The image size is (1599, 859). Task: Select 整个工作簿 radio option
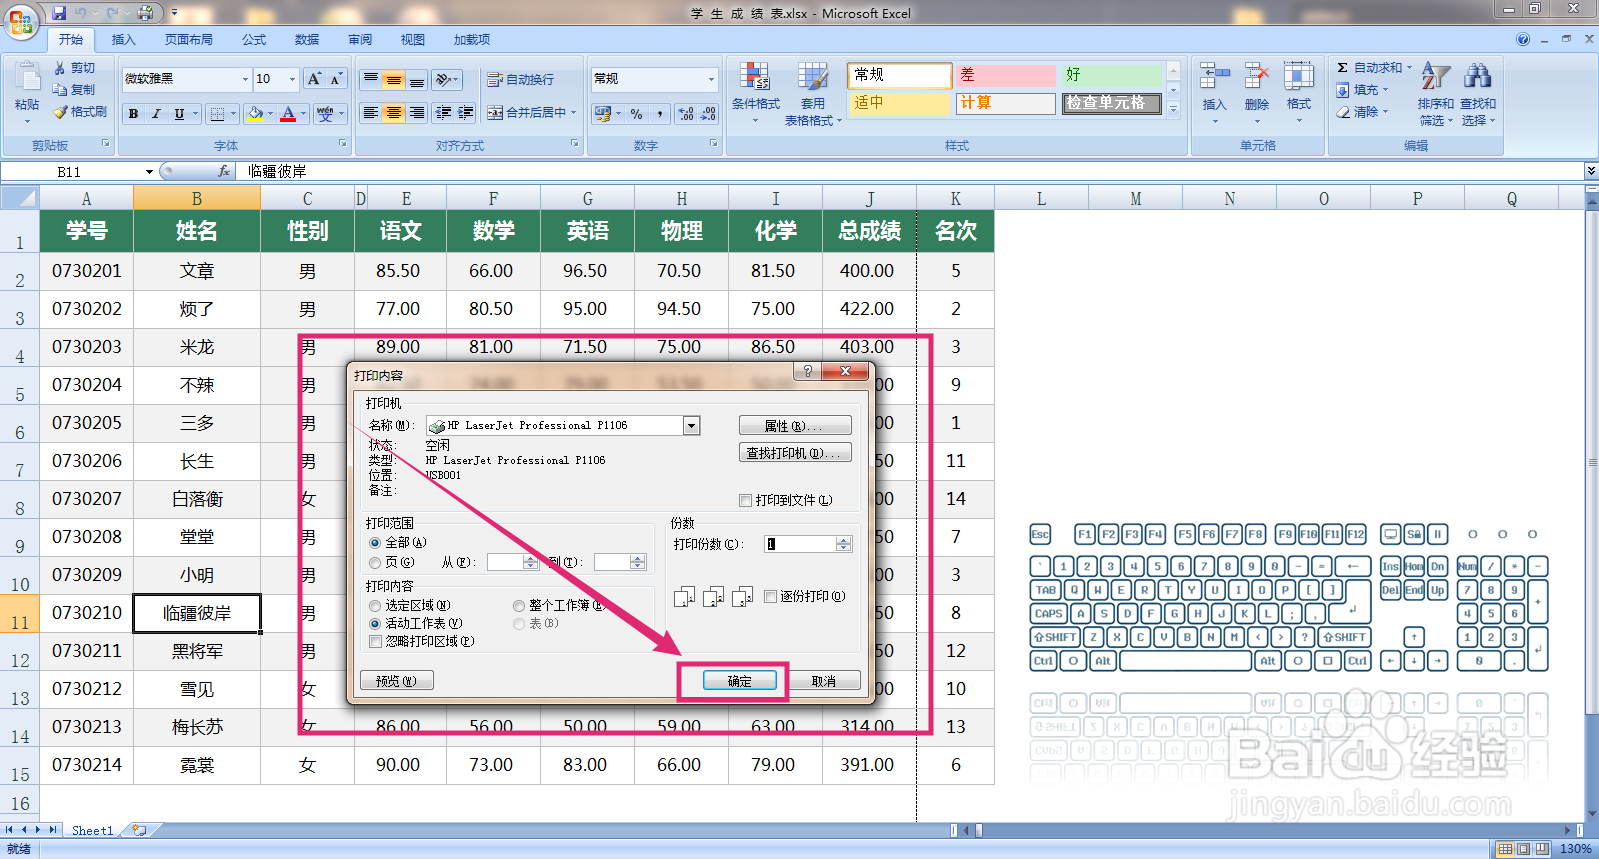pyautogui.click(x=519, y=605)
